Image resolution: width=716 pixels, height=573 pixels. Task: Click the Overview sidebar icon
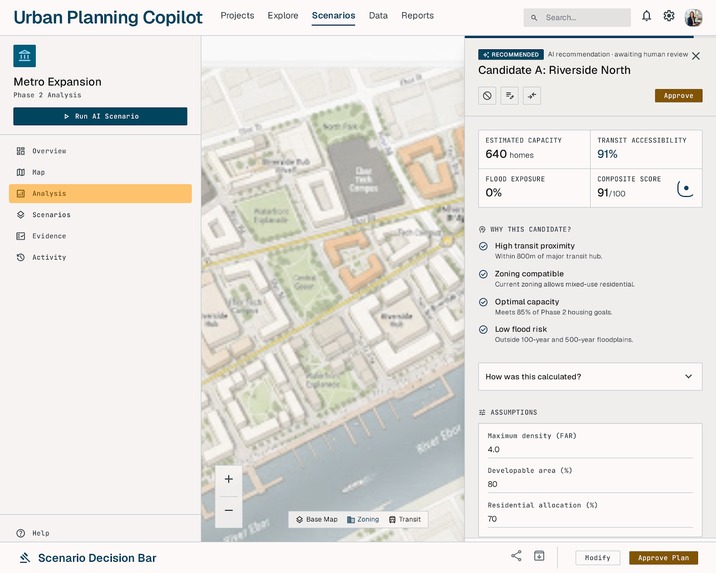pyautogui.click(x=21, y=151)
